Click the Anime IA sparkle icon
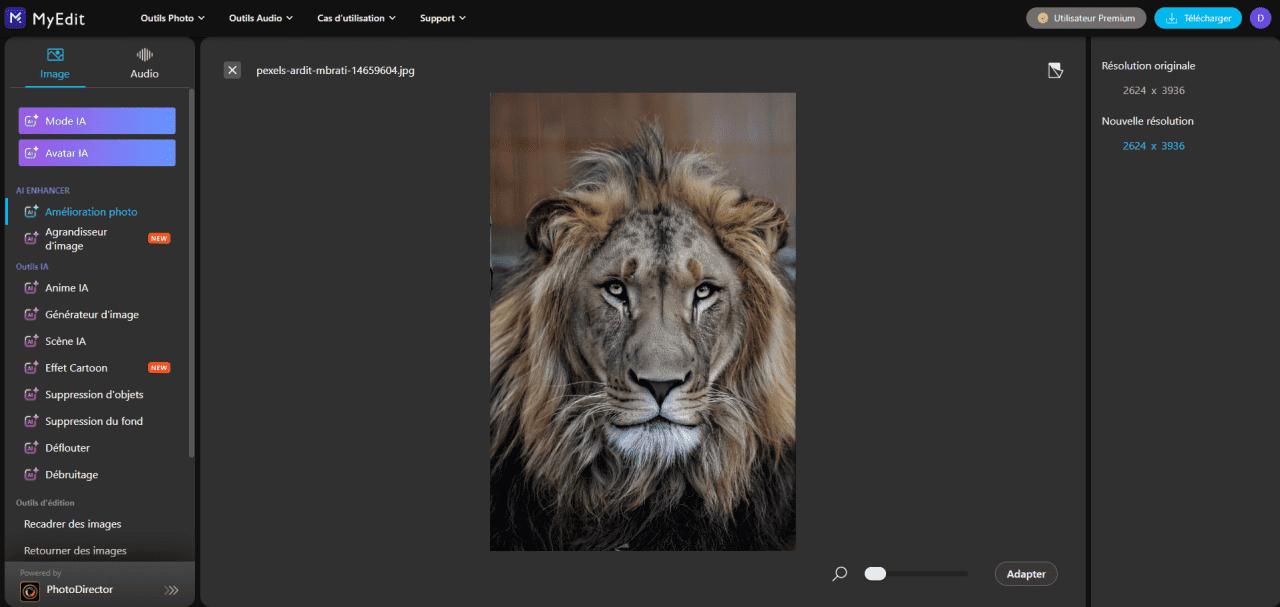 point(31,288)
